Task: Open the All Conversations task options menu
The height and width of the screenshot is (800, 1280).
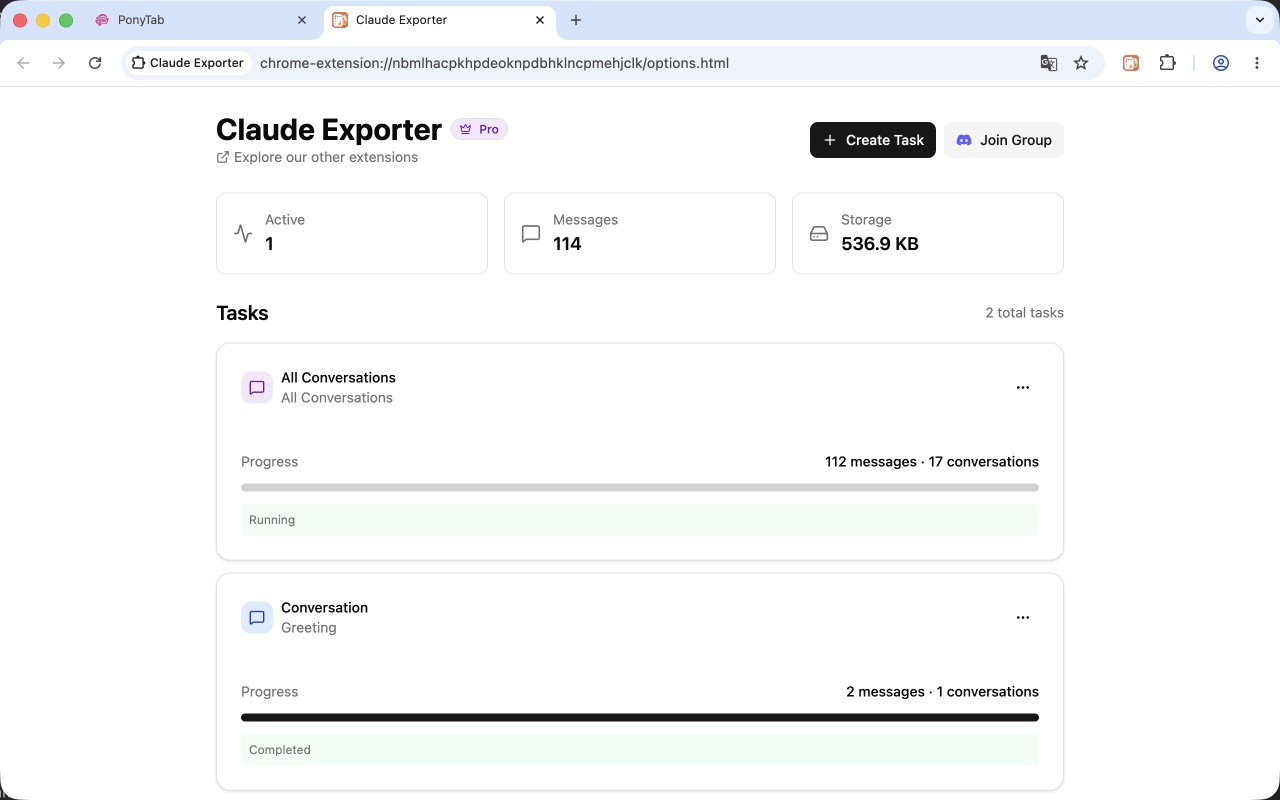Action: pos(1022,387)
